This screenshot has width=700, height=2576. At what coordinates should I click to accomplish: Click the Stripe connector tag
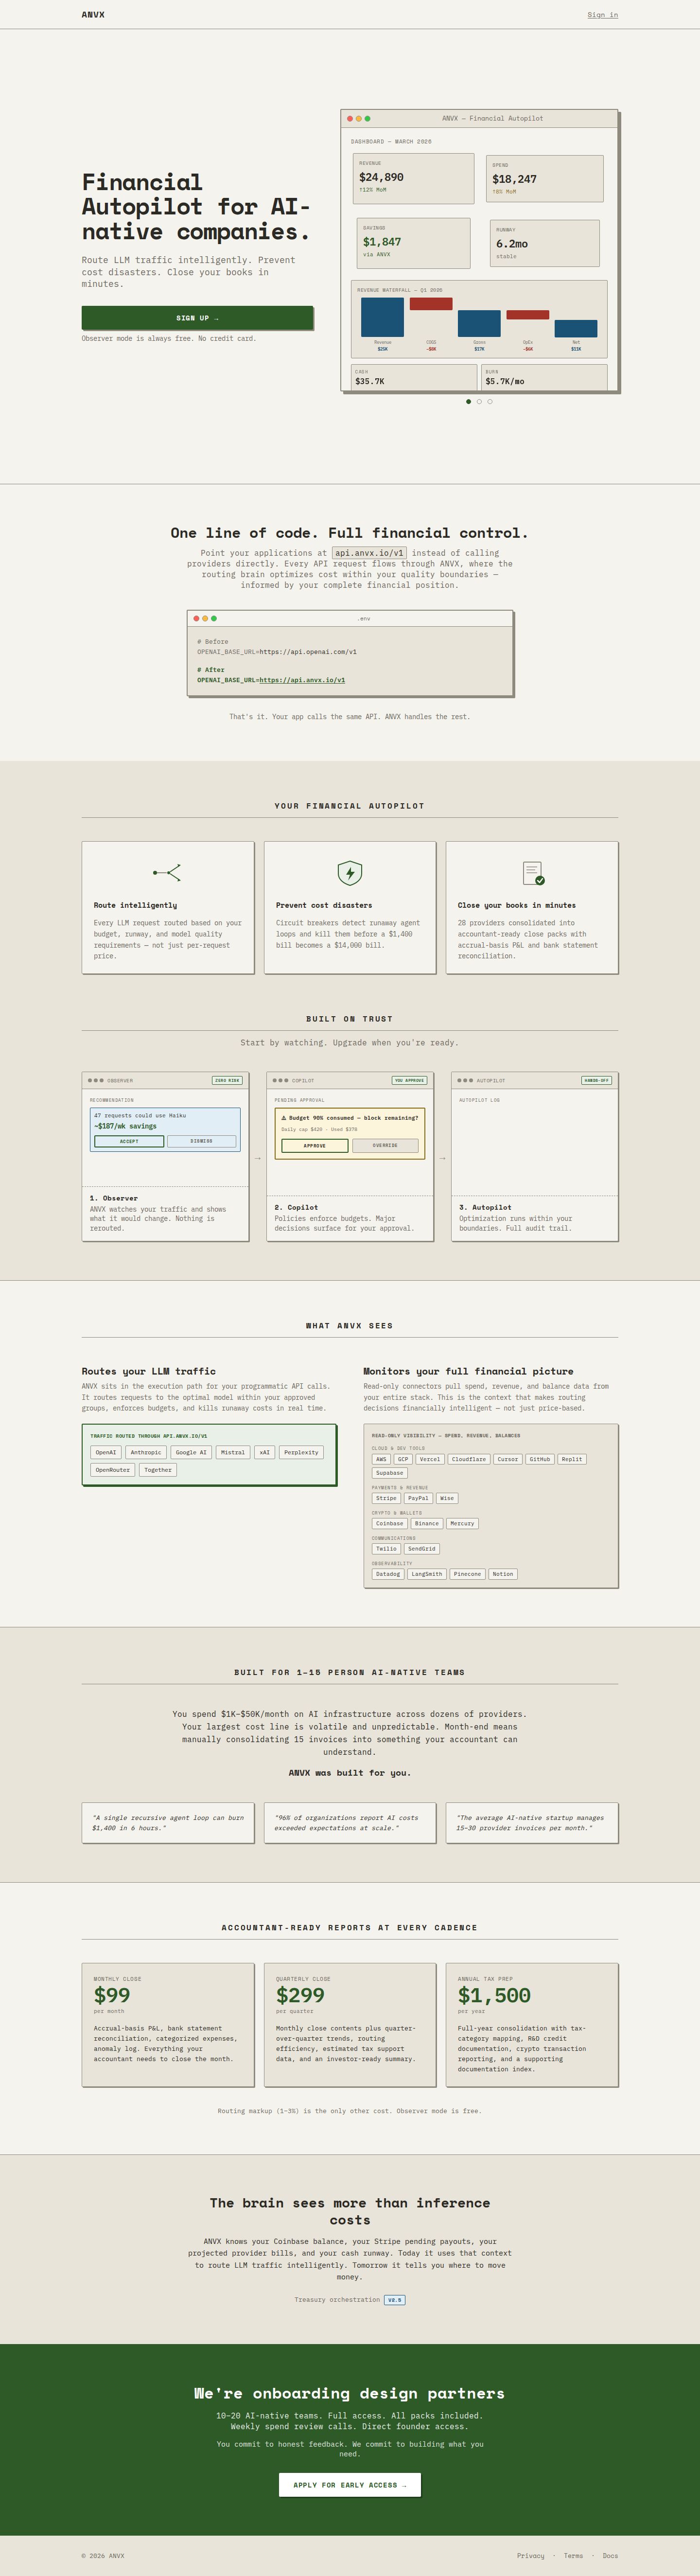click(x=386, y=1498)
